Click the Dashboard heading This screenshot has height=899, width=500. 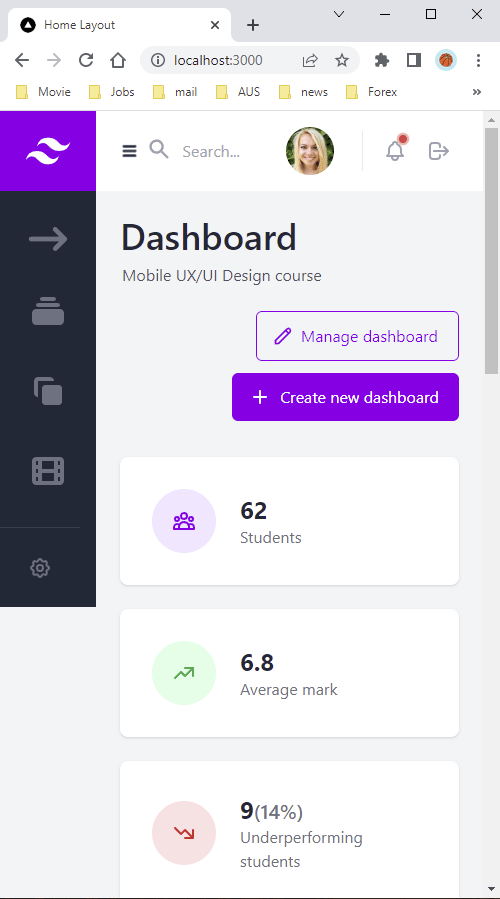coord(209,238)
